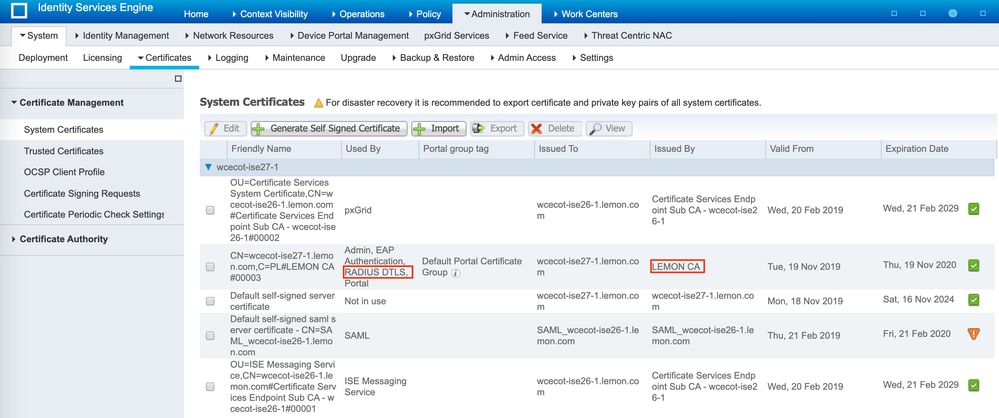Select checkbox for Default self-signed server certificate
The height and width of the screenshot is (418, 999).
click(210, 301)
